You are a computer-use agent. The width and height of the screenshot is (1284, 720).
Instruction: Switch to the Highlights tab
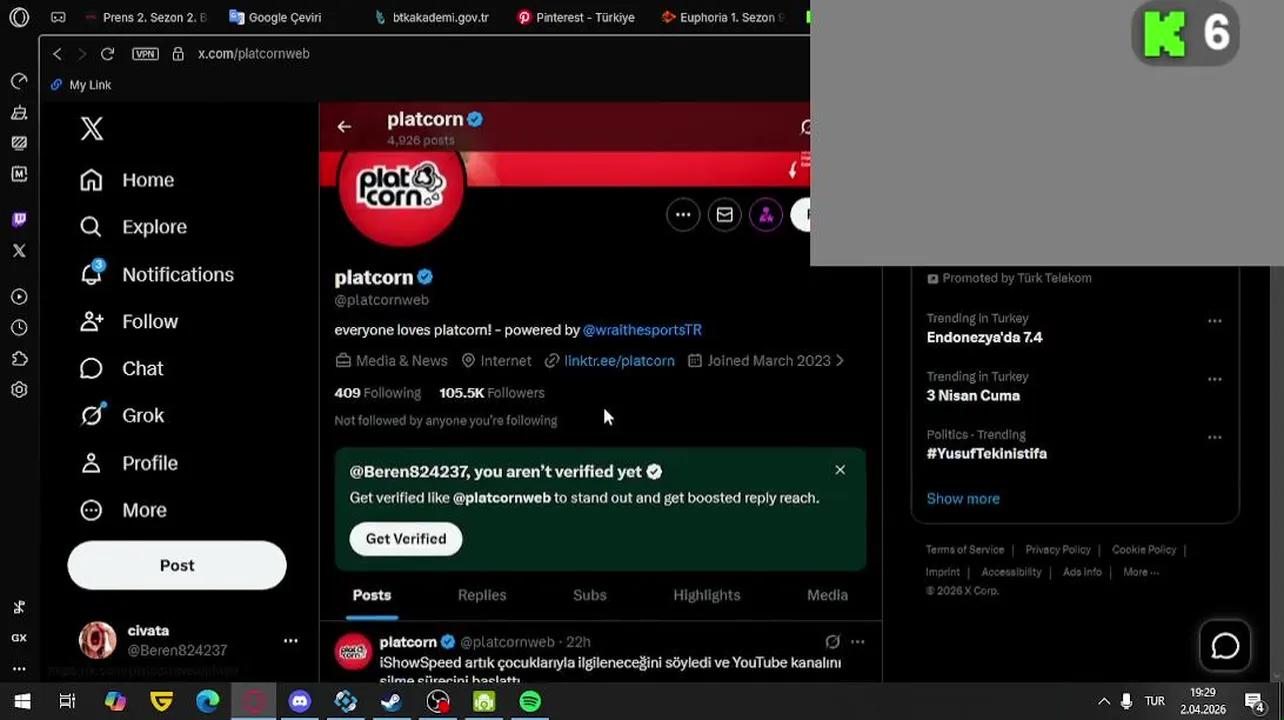click(x=706, y=595)
